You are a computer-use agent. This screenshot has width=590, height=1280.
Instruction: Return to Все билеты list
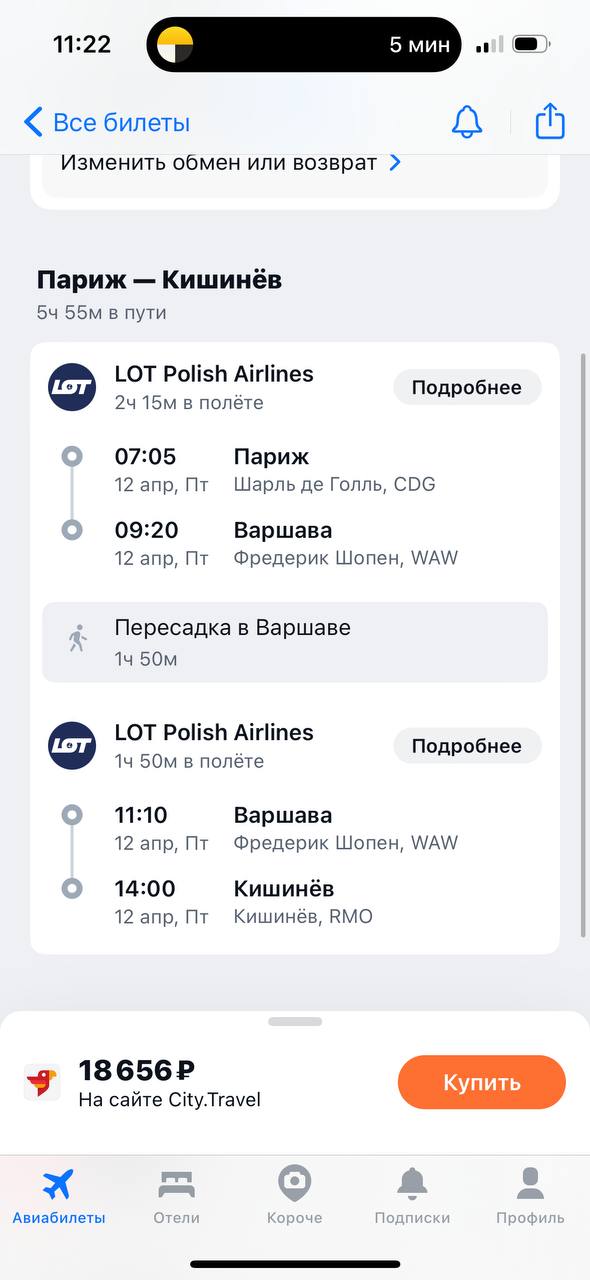click(x=107, y=123)
